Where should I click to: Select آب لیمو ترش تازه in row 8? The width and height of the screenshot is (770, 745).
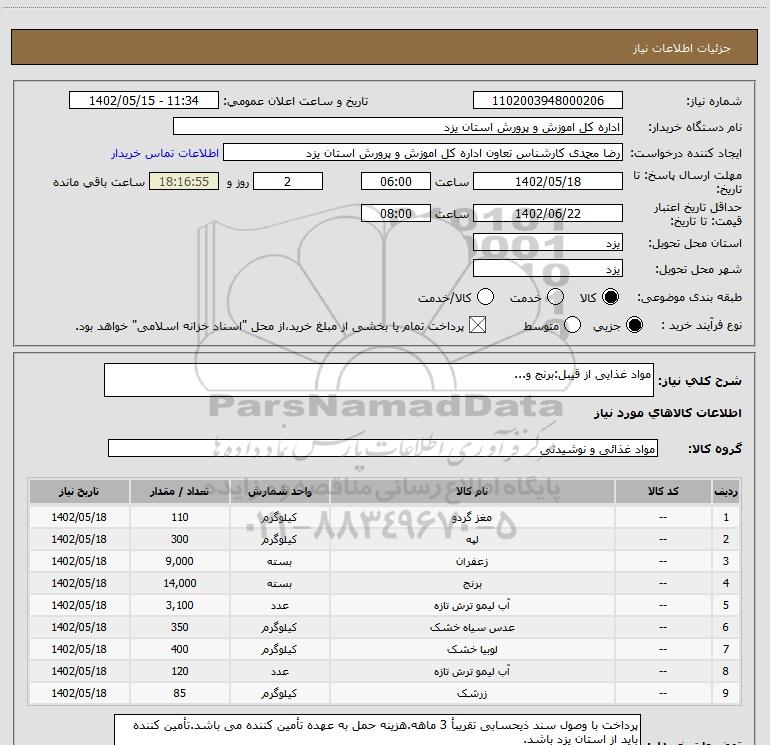point(472,671)
